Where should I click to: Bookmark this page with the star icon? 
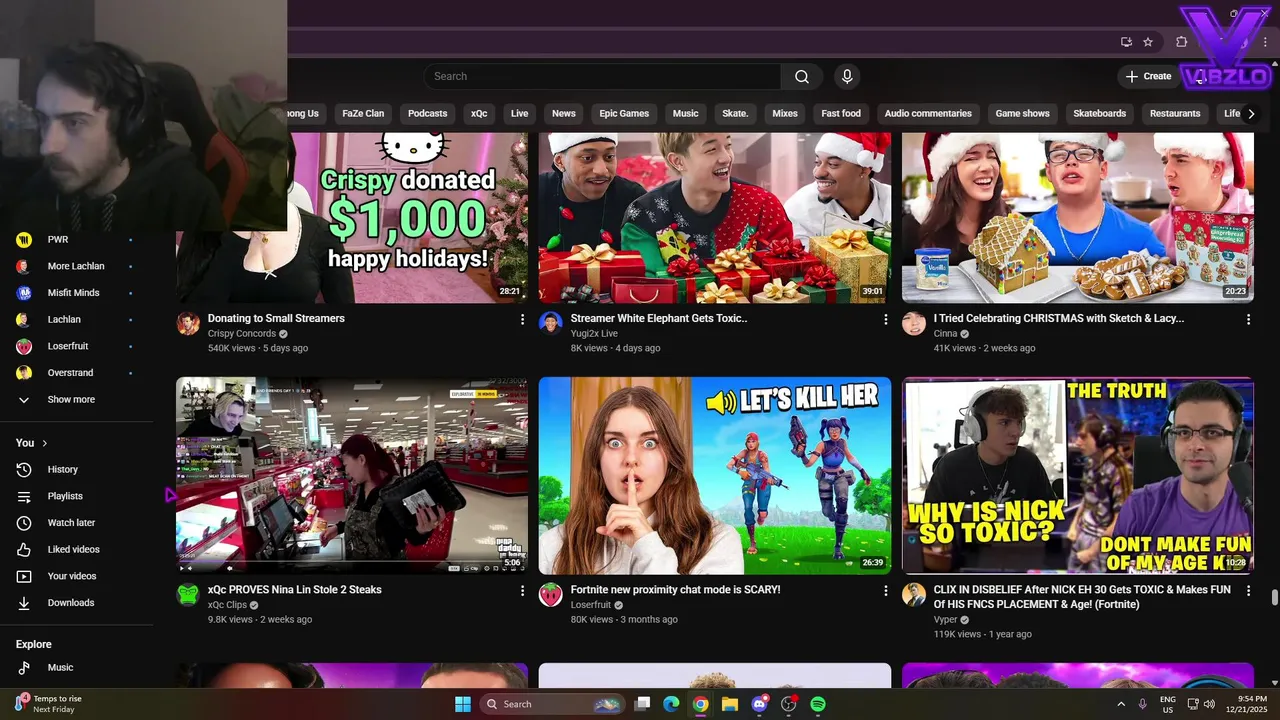pos(1148,42)
